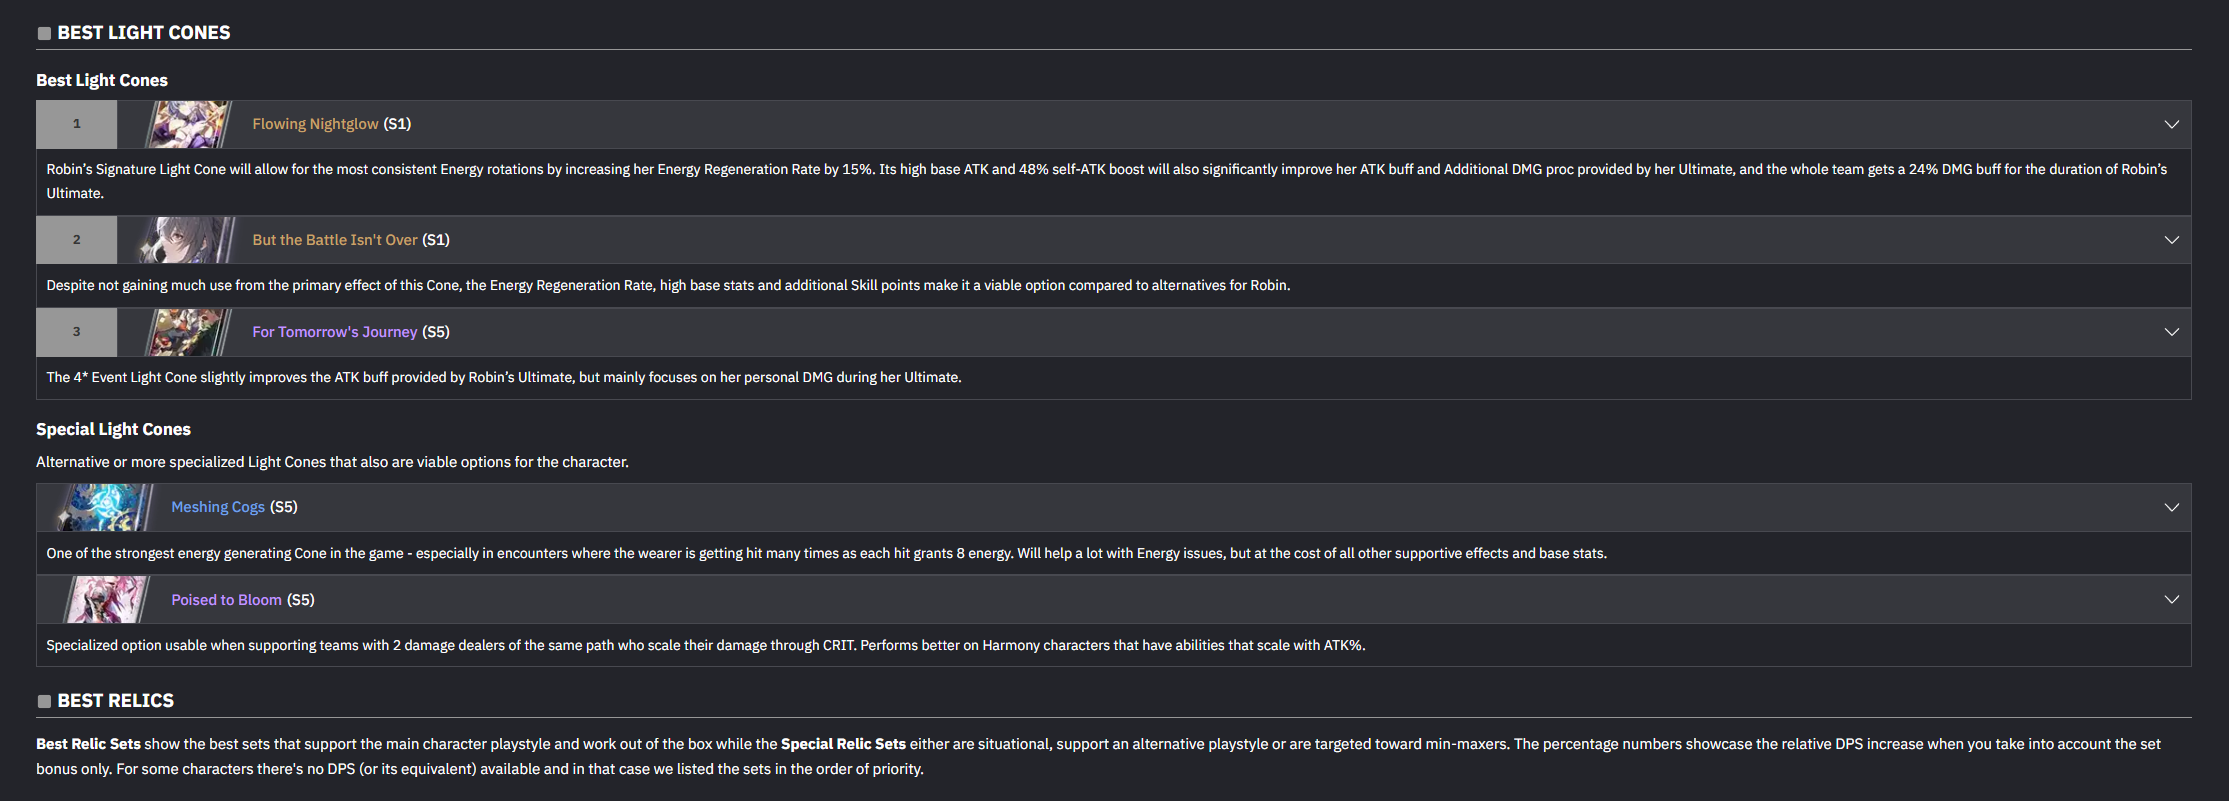This screenshot has width=2229, height=801.
Task: Click the Meshing Cogs light cone image
Action: point(106,507)
